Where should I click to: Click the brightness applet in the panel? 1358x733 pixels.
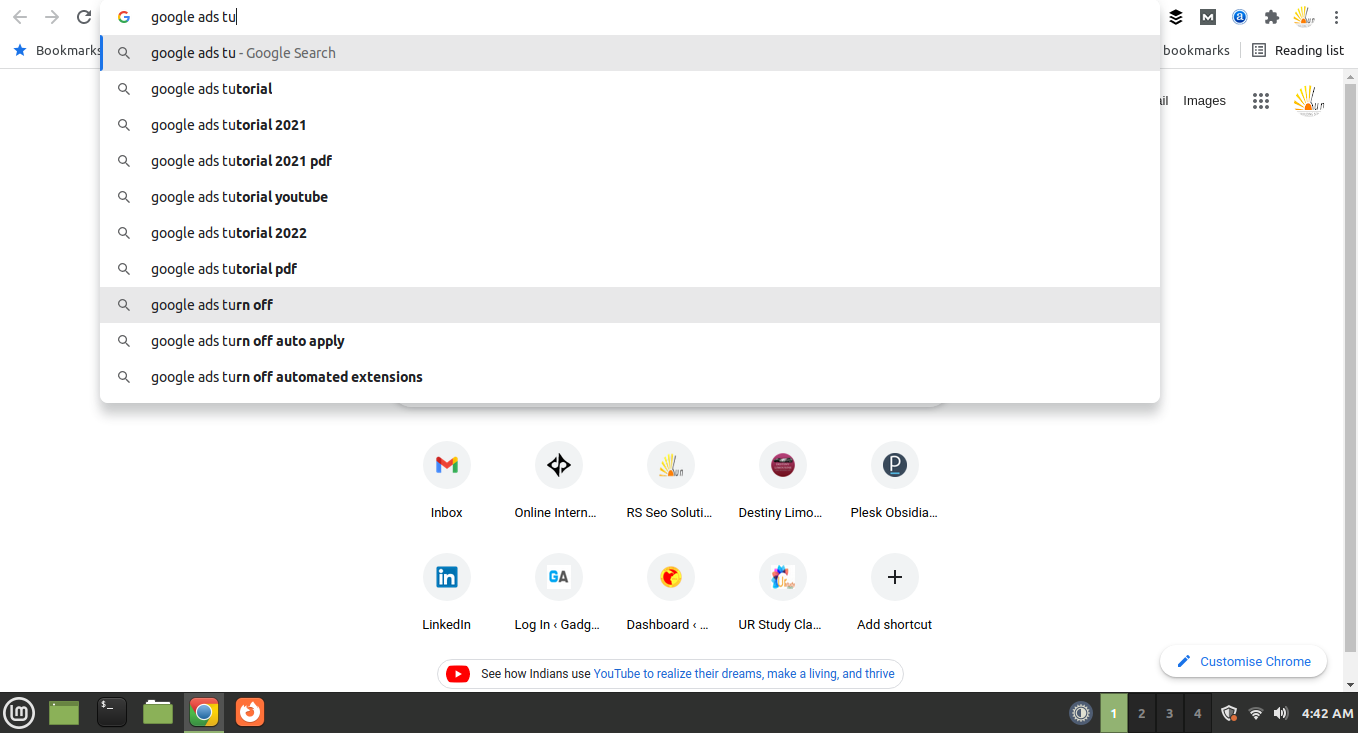click(1080, 713)
